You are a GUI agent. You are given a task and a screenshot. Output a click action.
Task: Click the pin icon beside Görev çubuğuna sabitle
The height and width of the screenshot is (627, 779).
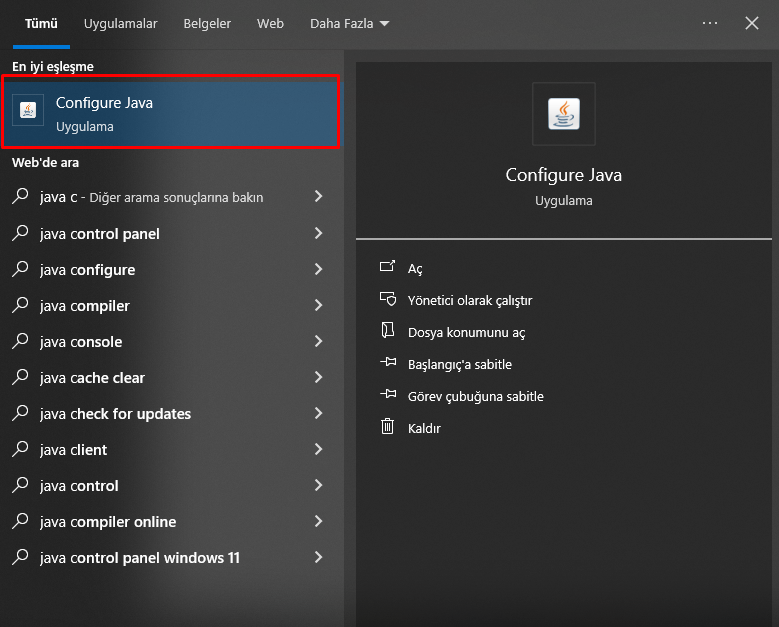[388, 394]
